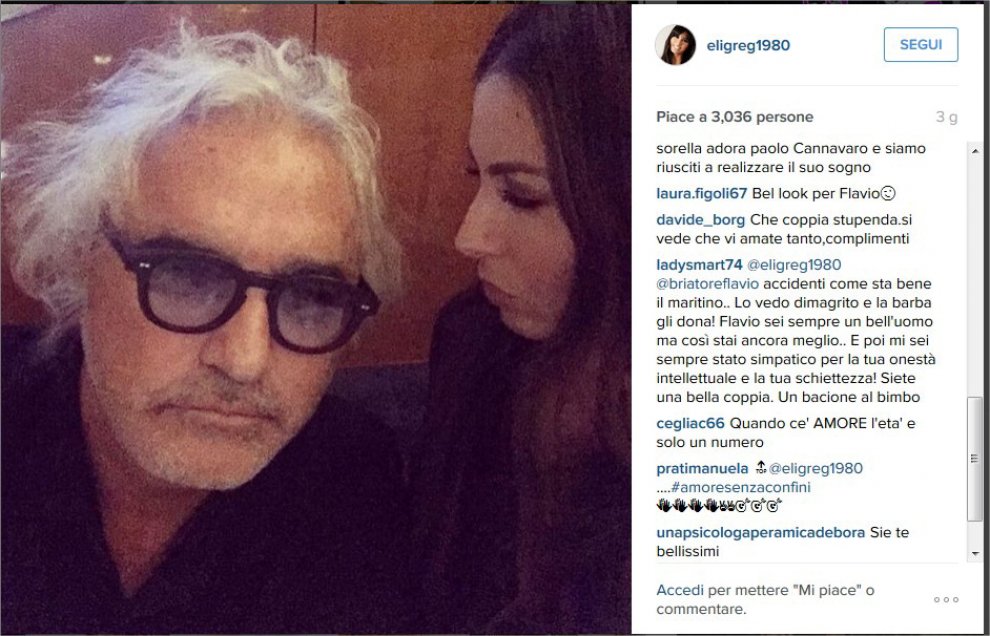Click the @eligreg1980 mention in the ladysmart74 comment
The width and height of the screenshot is (990, 636).
point(794,265)
